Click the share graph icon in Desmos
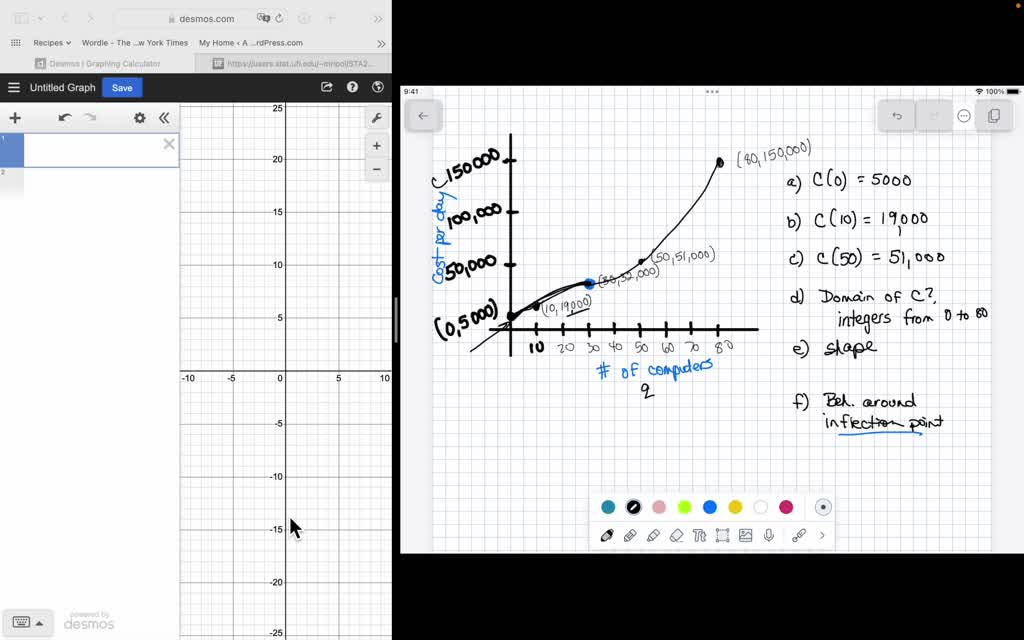The width and height of the screenshot is (1024, 640). click(326, 87)
